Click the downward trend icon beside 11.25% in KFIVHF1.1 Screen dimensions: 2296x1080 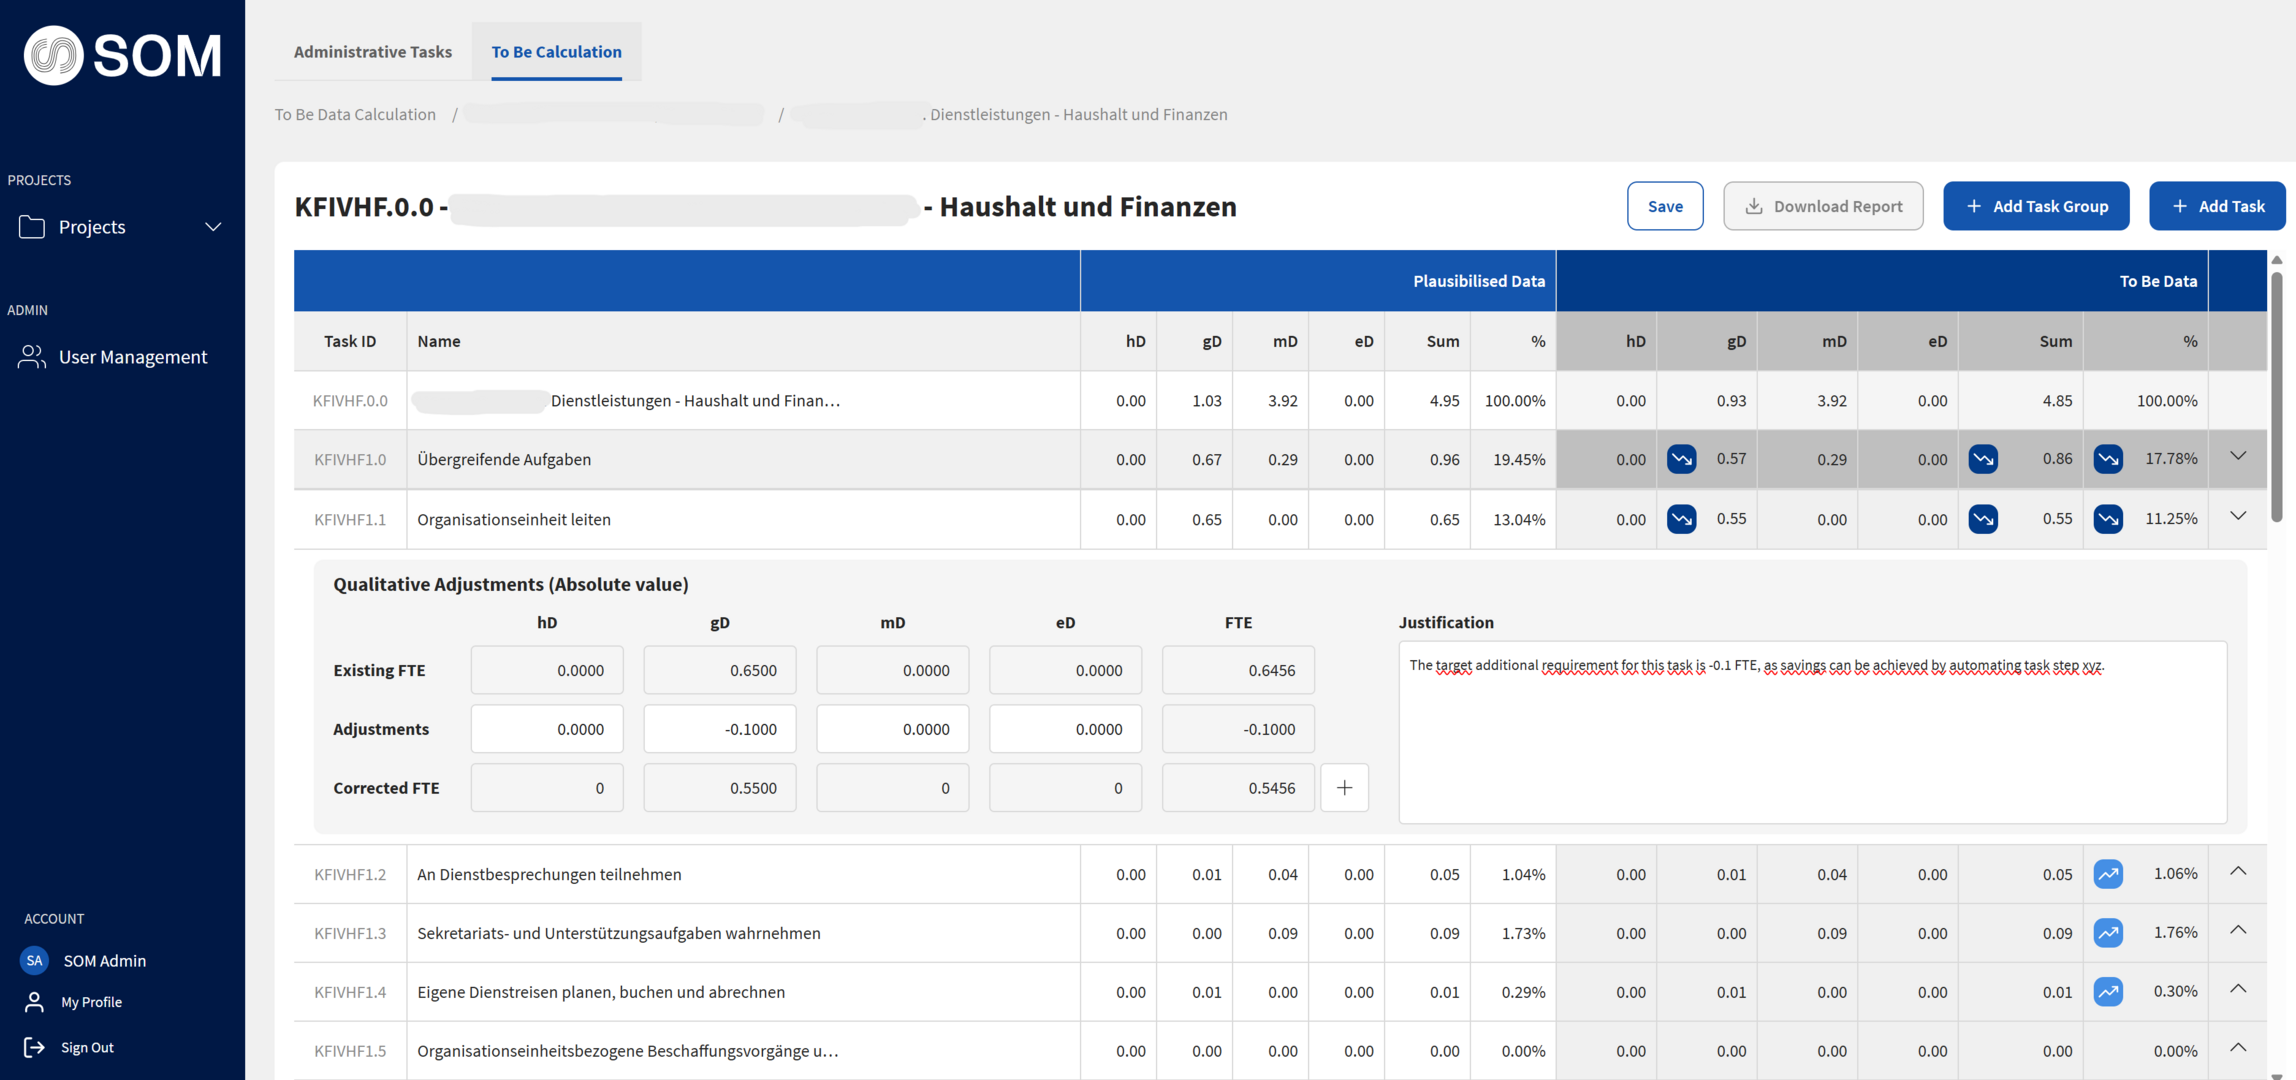[2108, 519]
